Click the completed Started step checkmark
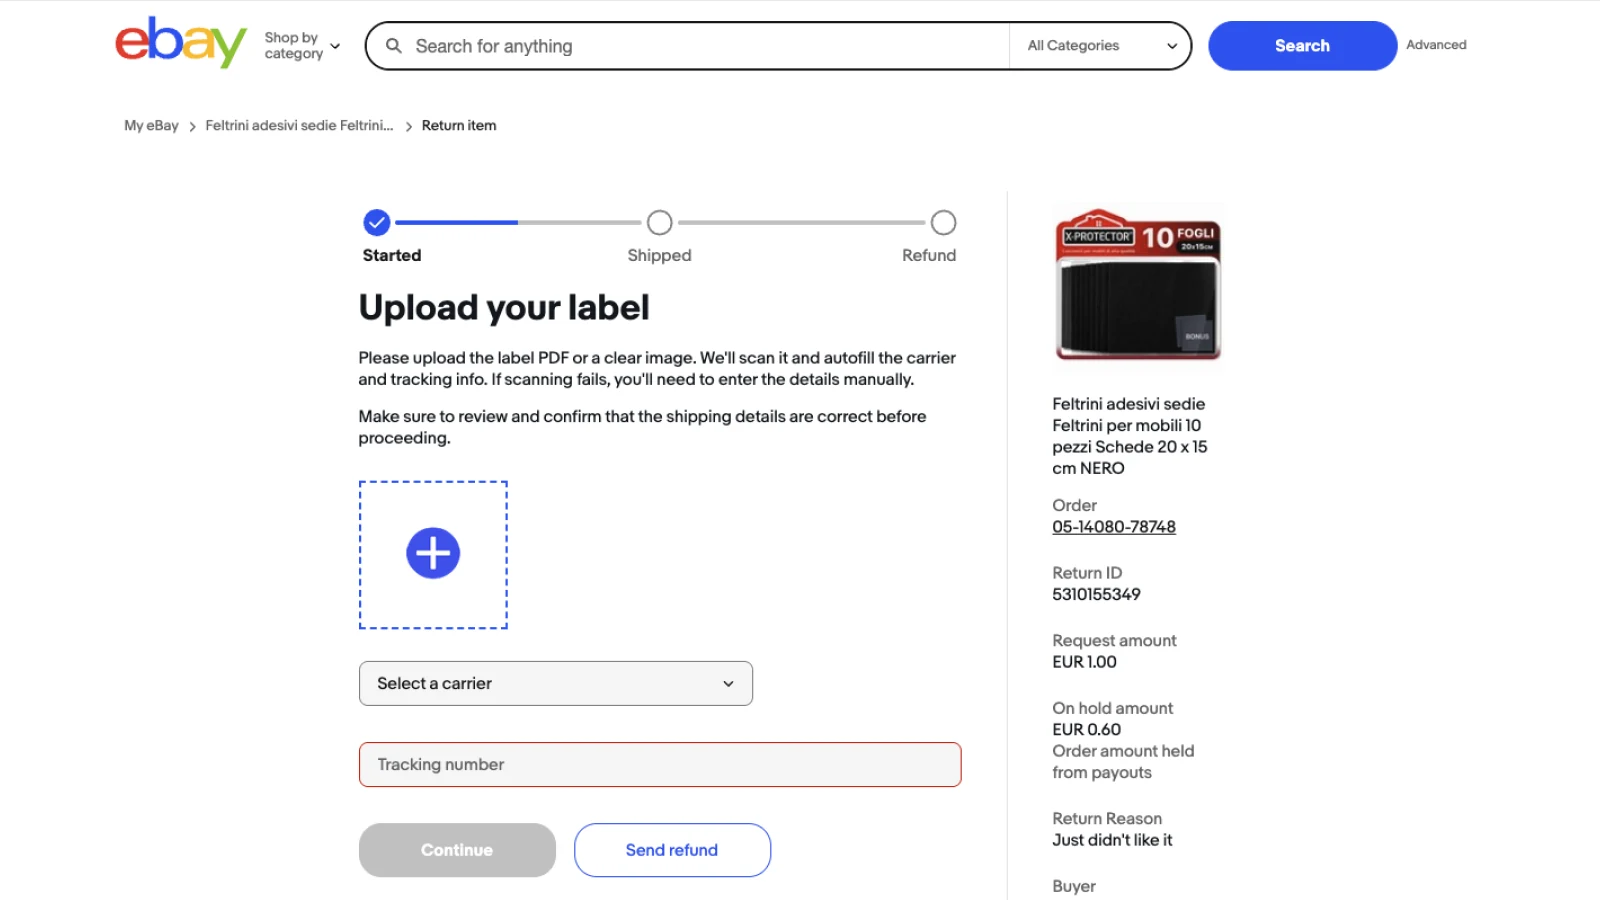Screen dimensions: 1600x900 point(377,222)
